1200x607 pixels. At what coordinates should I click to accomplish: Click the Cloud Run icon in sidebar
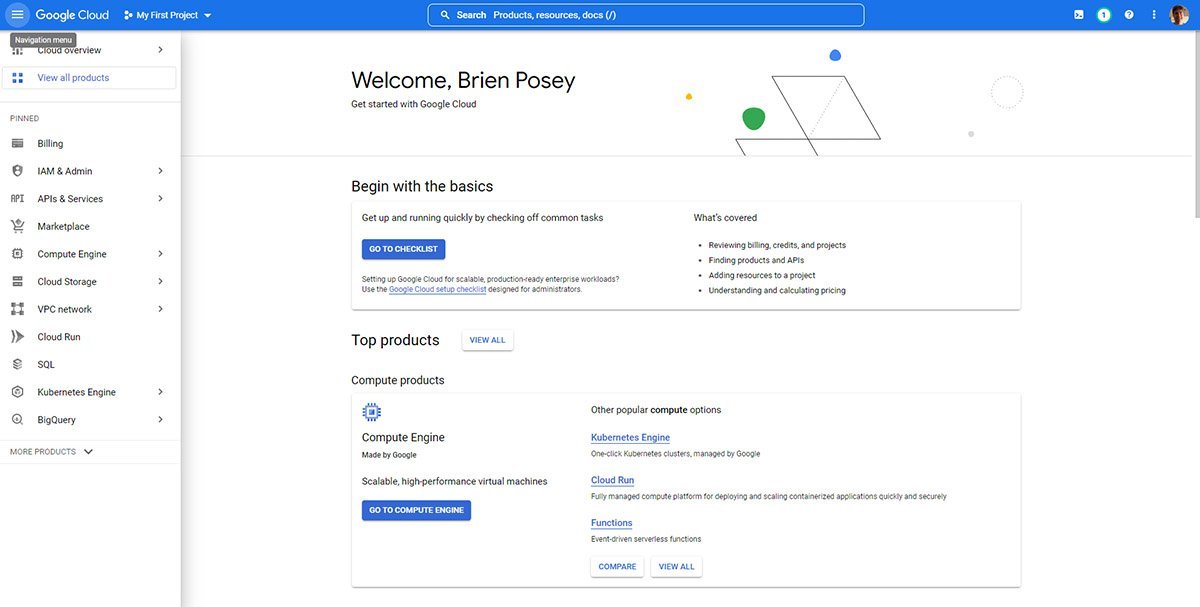tap(17, 337)
